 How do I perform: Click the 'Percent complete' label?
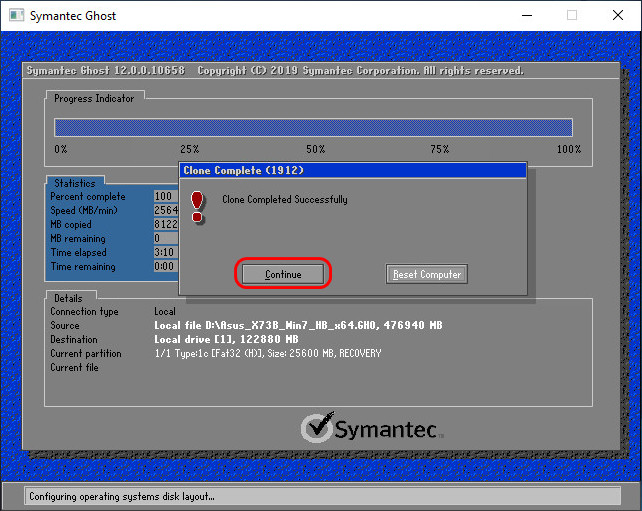point(88,197)
